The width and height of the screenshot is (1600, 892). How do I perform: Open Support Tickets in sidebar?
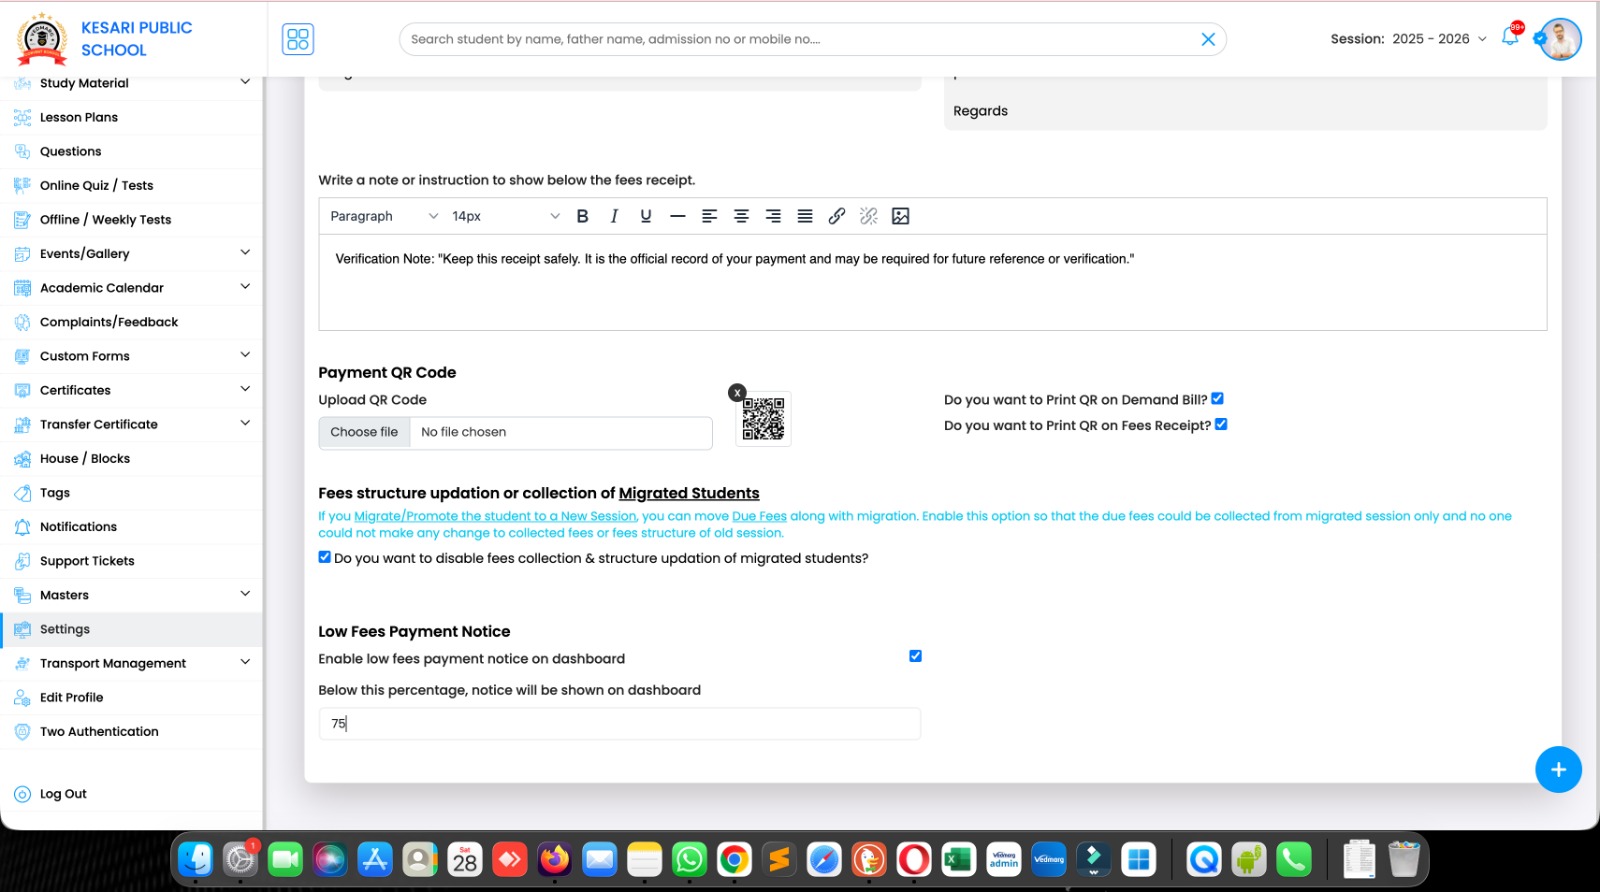pyautogui.click(x=132, y=560)
